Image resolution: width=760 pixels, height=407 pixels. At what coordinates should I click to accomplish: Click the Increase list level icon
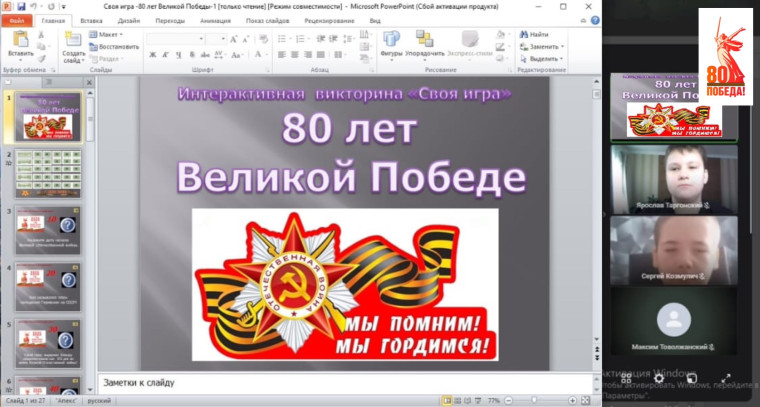click(333, 39)
